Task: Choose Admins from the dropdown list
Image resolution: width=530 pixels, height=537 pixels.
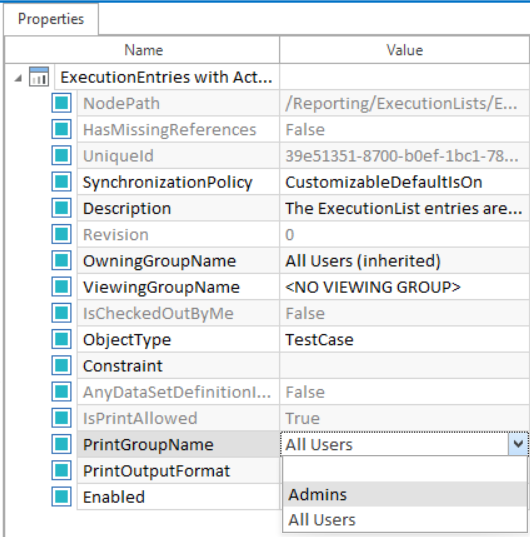Action: pyautogui.click(x=405, y=494)
